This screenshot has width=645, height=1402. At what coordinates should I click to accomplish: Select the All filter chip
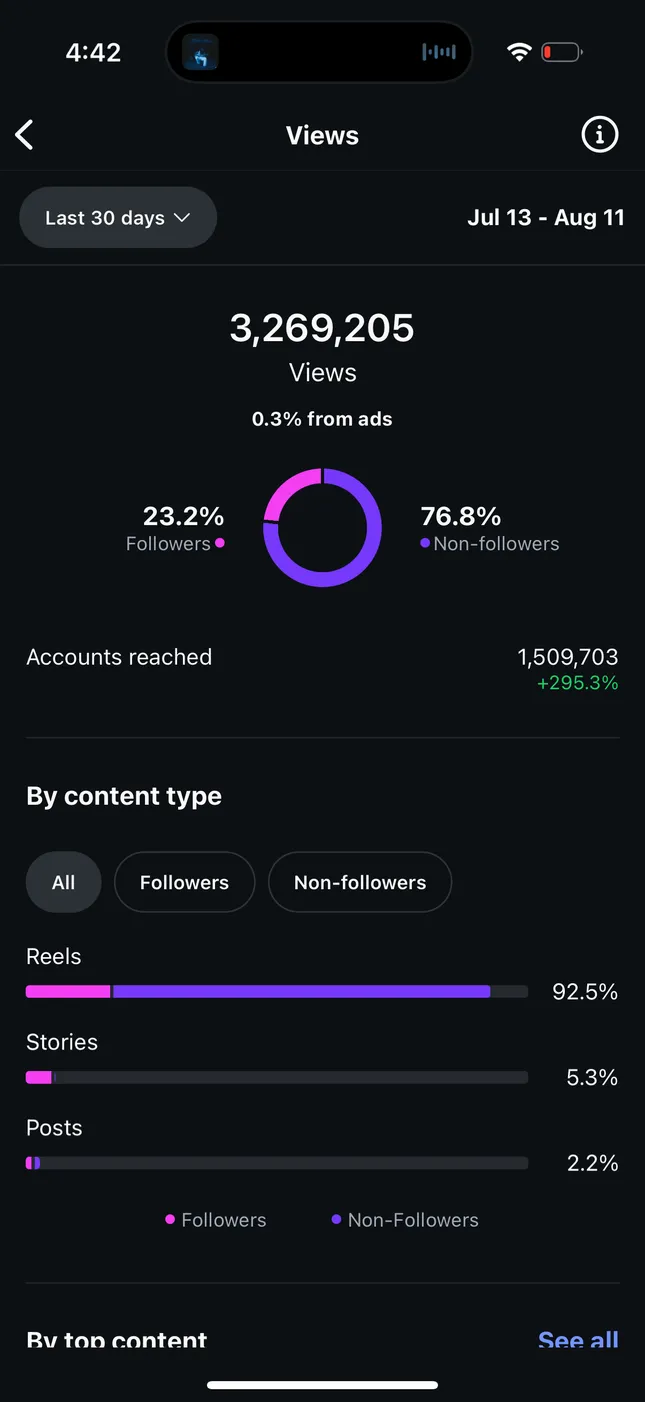coord(63,882)
